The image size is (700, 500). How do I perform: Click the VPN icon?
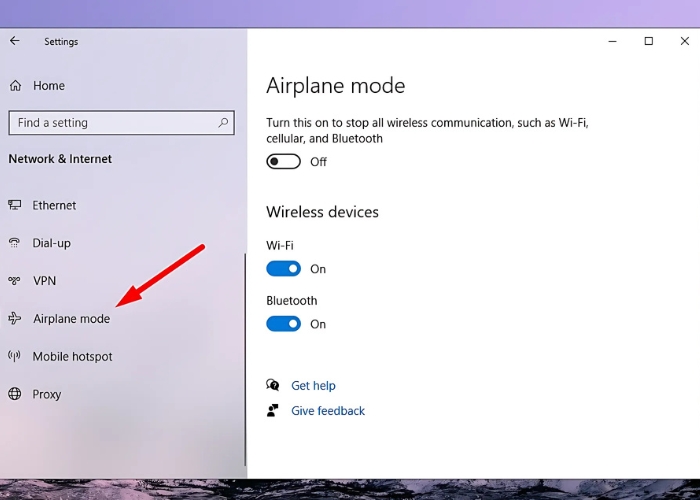click(15, 281)
